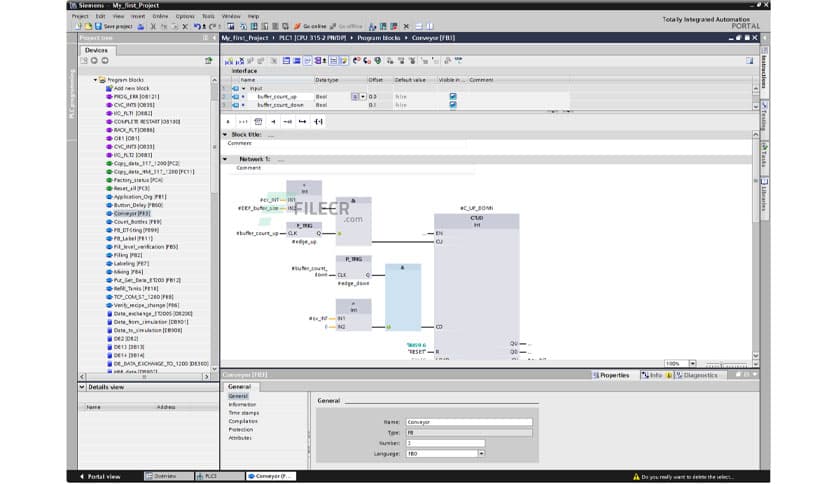The width and height of the screenshot is (836, 484).
Task: Click the Save project button
Action: (114, 26)
